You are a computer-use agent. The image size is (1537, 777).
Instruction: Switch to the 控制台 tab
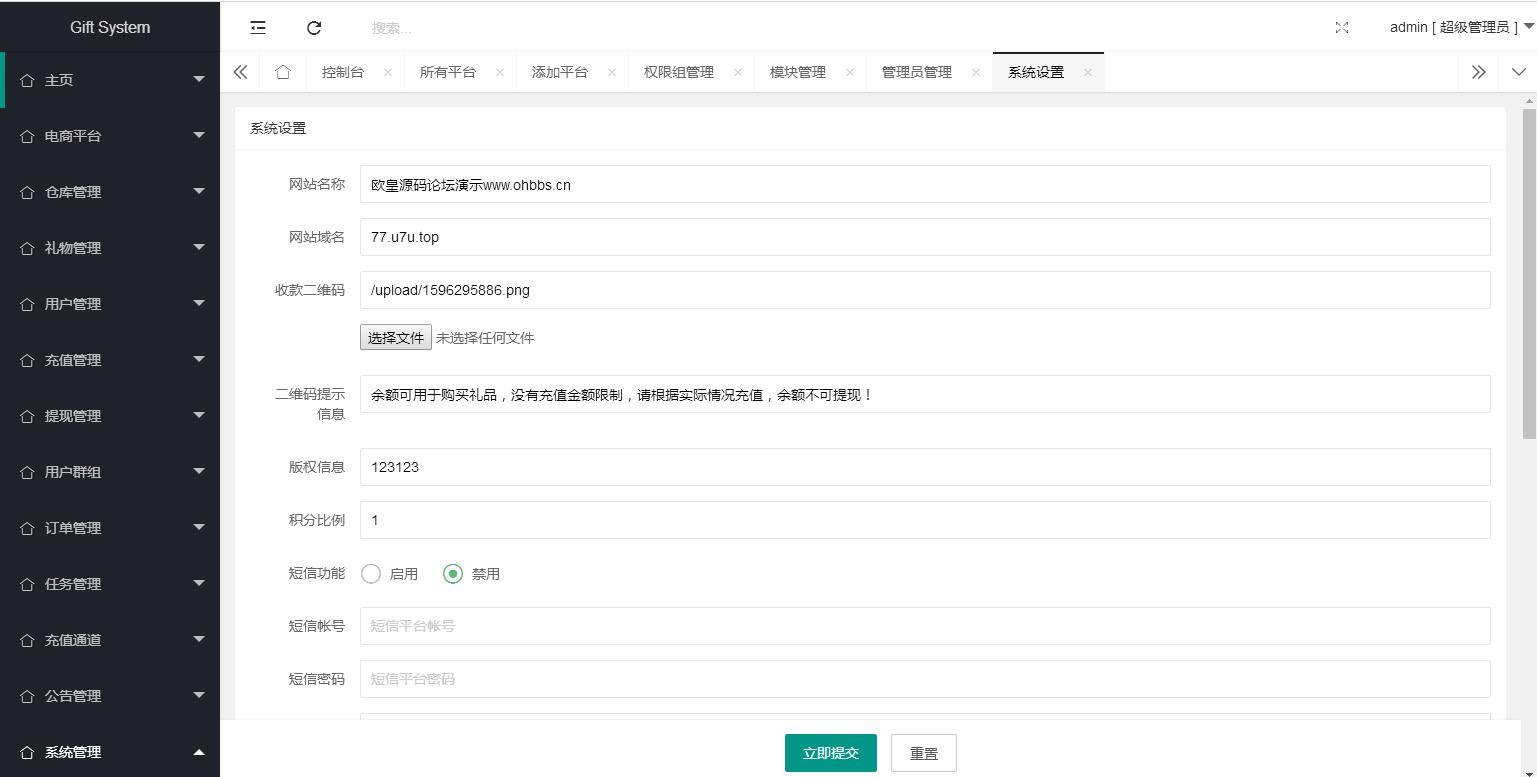coord(344,71)
